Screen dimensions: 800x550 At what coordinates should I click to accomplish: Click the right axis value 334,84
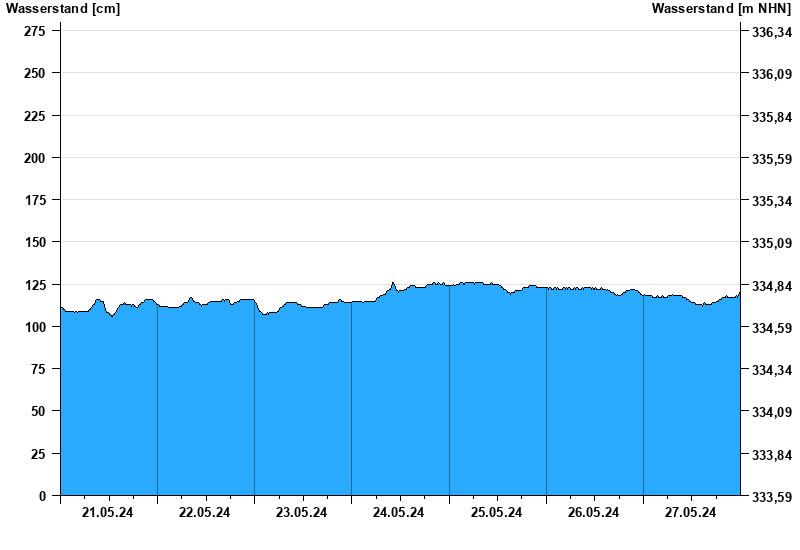772,286
